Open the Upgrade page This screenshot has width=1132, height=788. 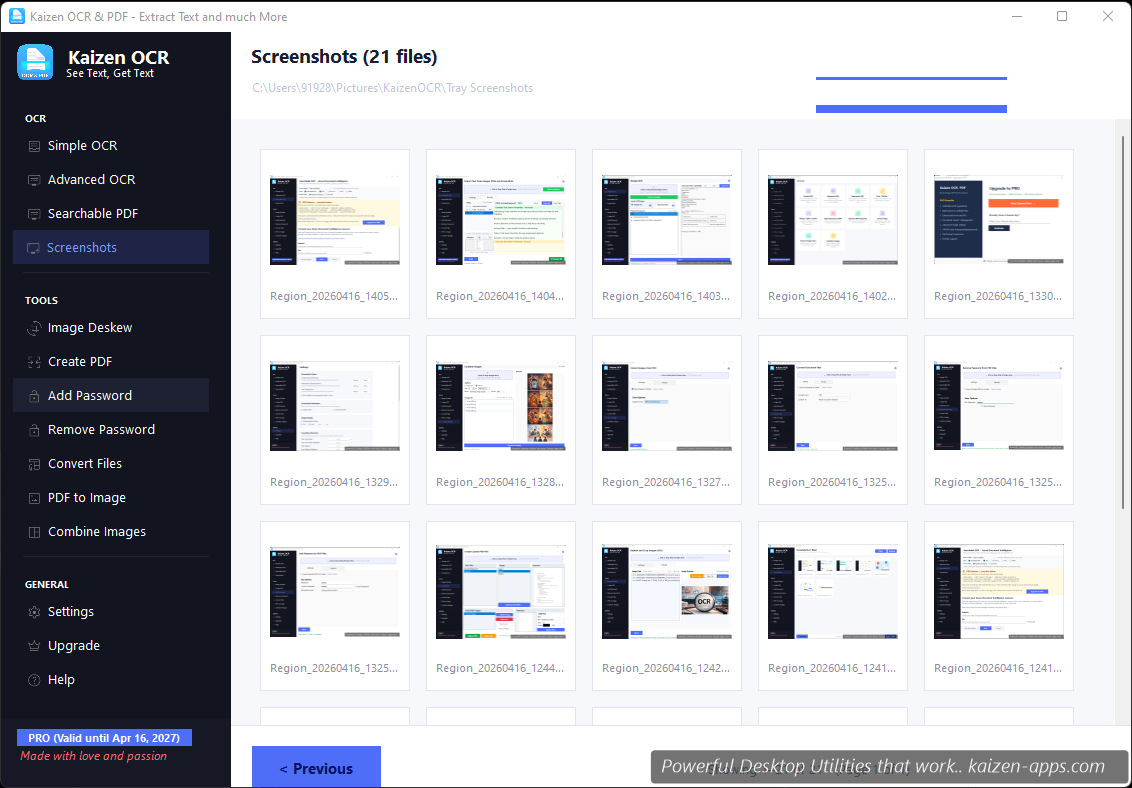(72, 645)
